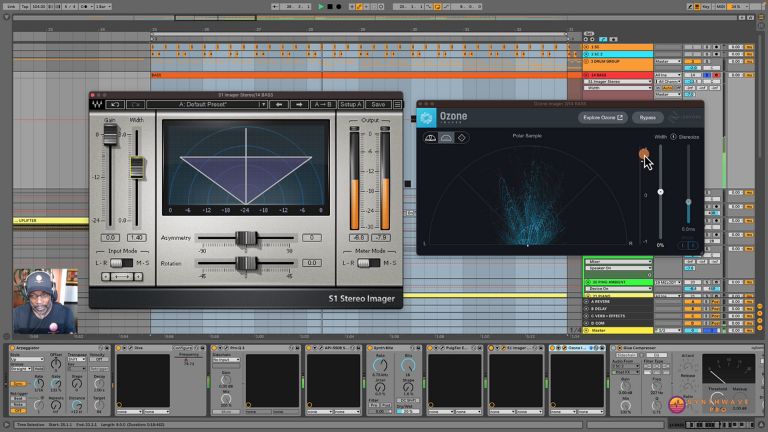Click the Arpeggiator Rate knob

pos(39,385)
